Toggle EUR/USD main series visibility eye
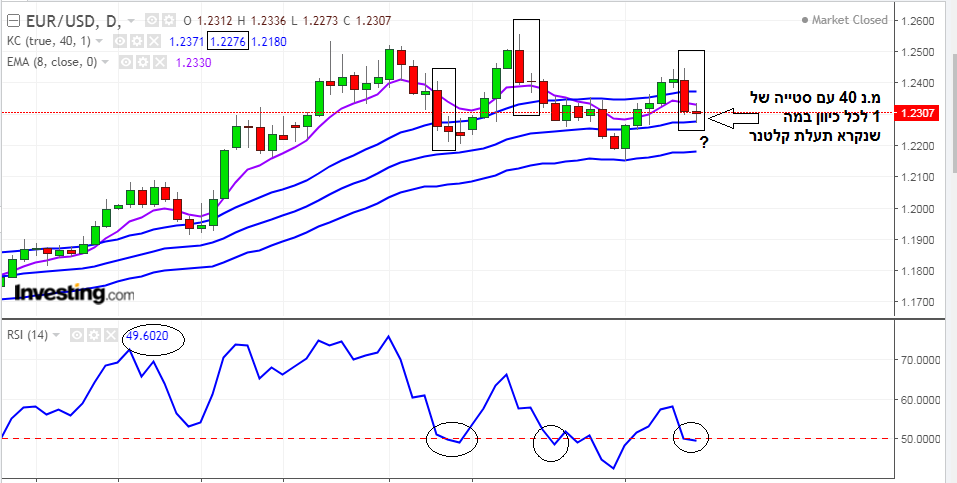Image resolution: width=957 pixels, height=483 pixels. (x=153, y=21)
